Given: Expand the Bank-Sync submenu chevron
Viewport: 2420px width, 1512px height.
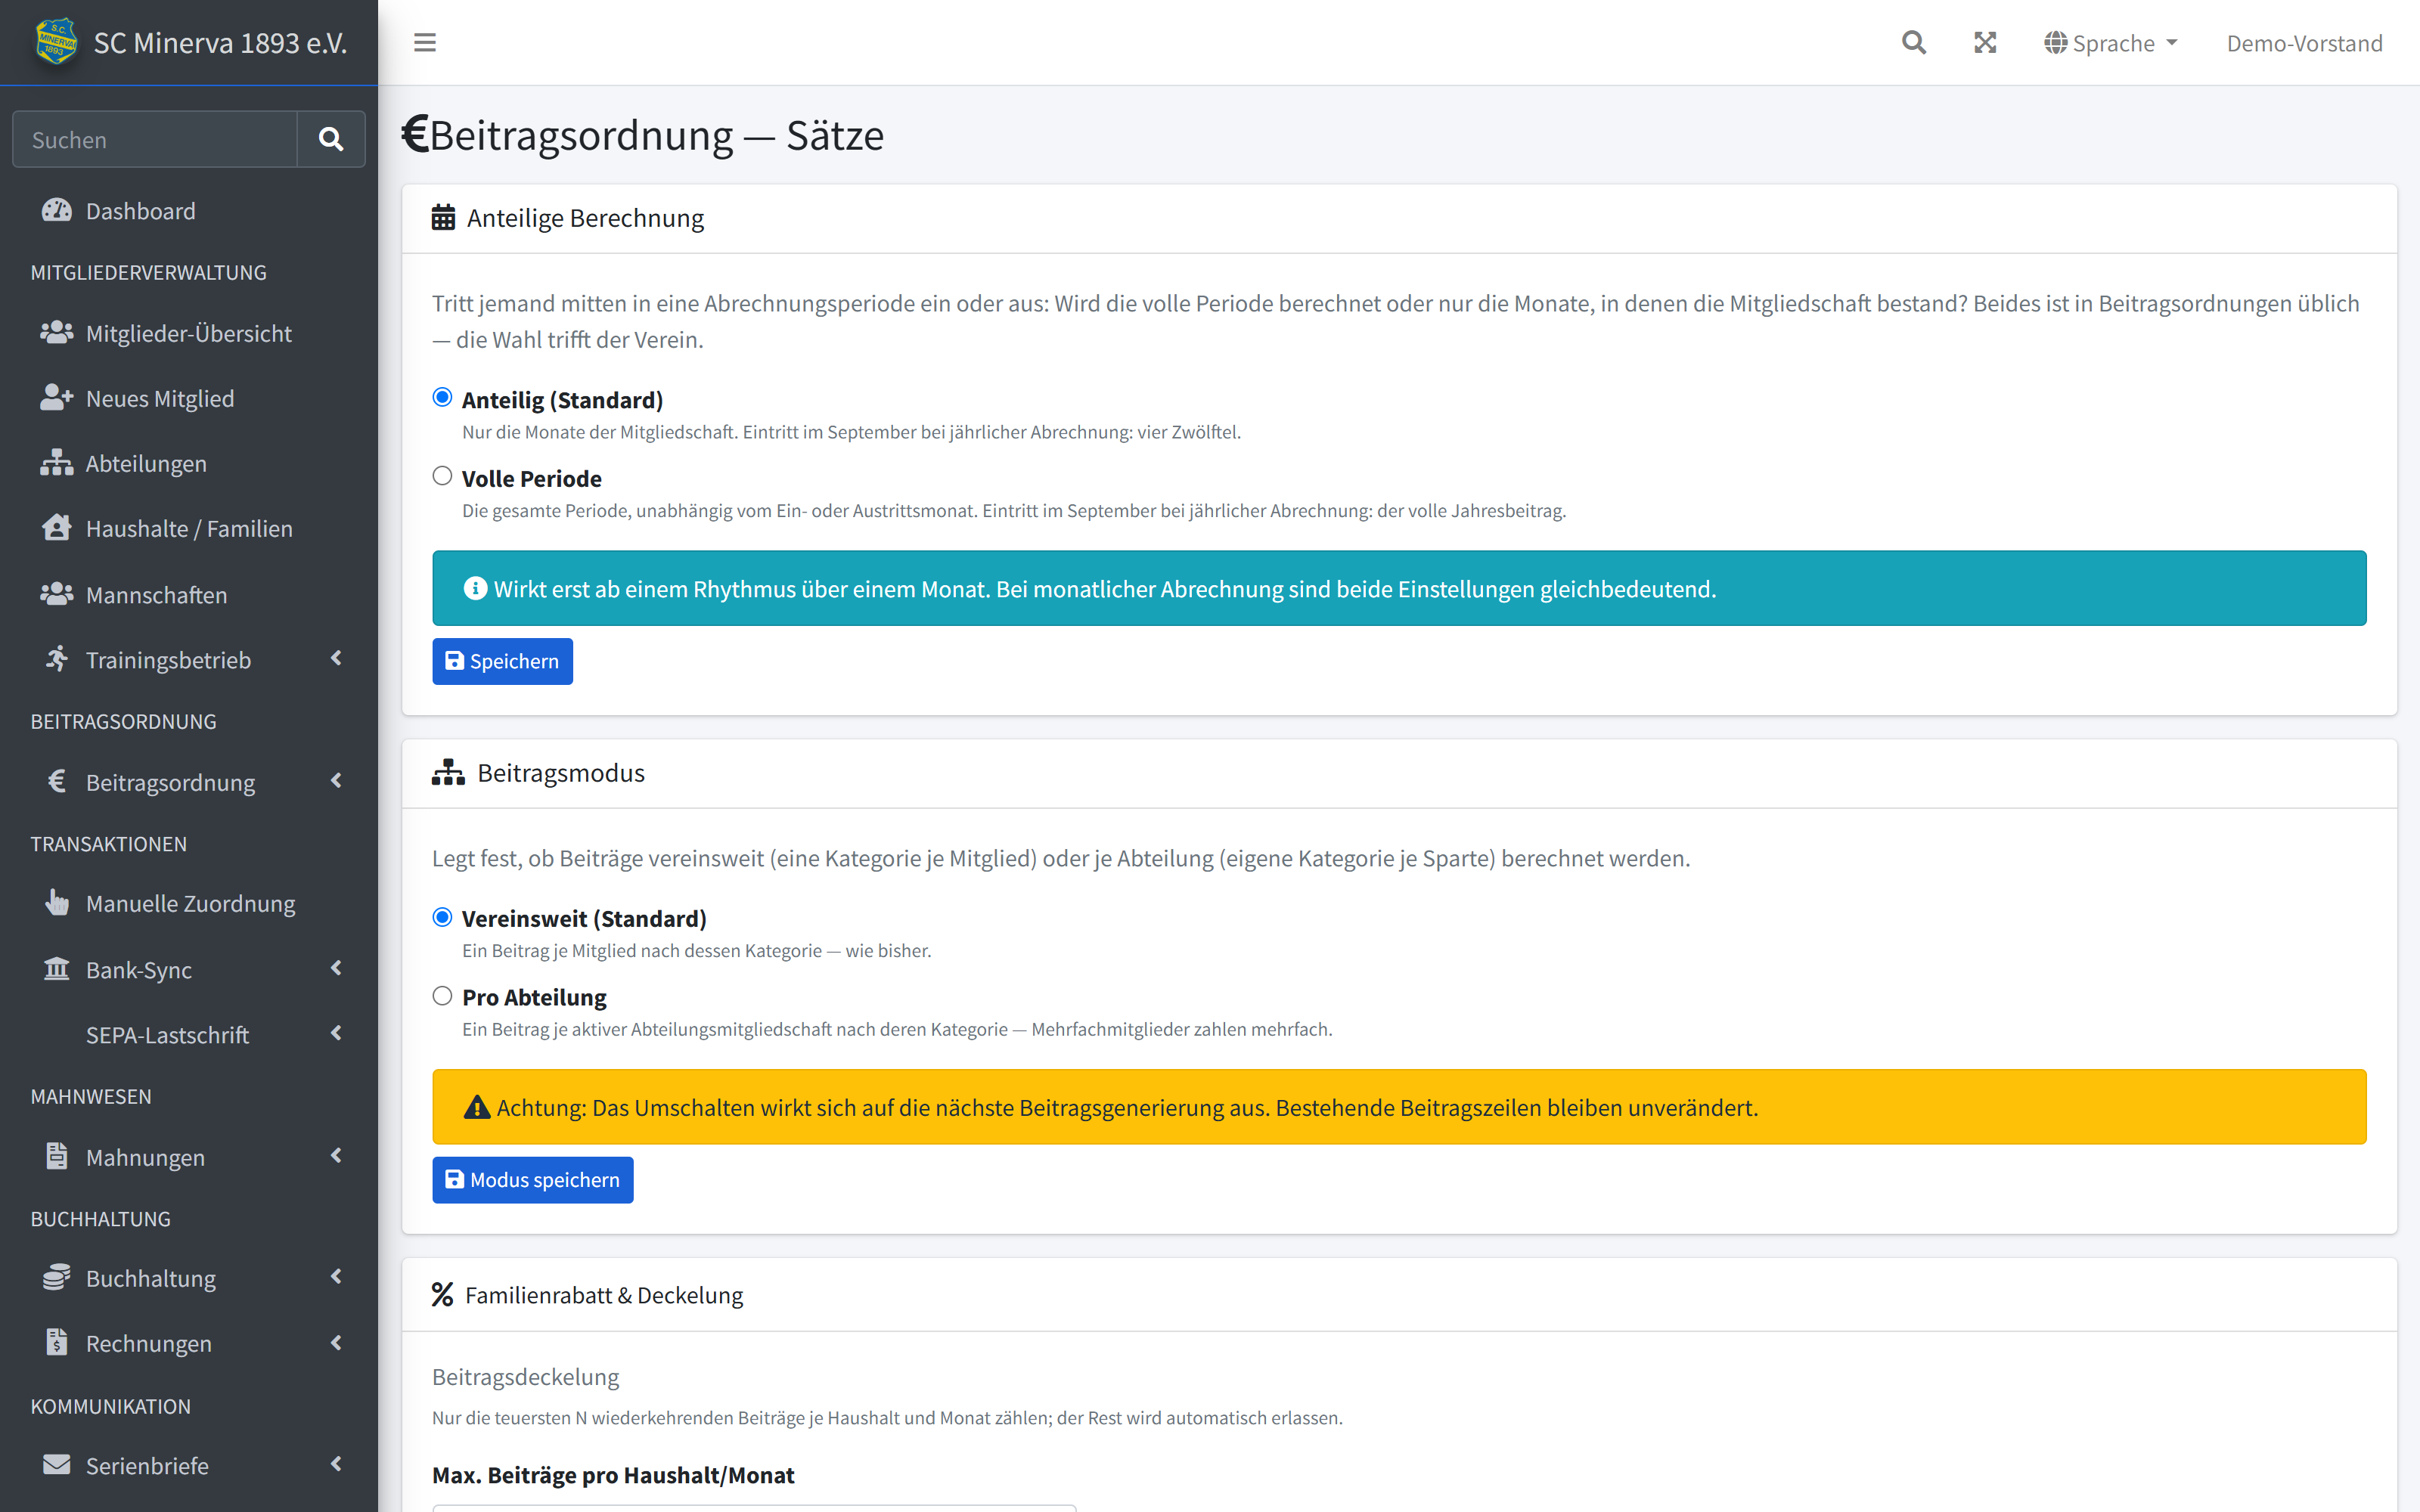Looking at the screenshot, I should click(x=336, y=968).
